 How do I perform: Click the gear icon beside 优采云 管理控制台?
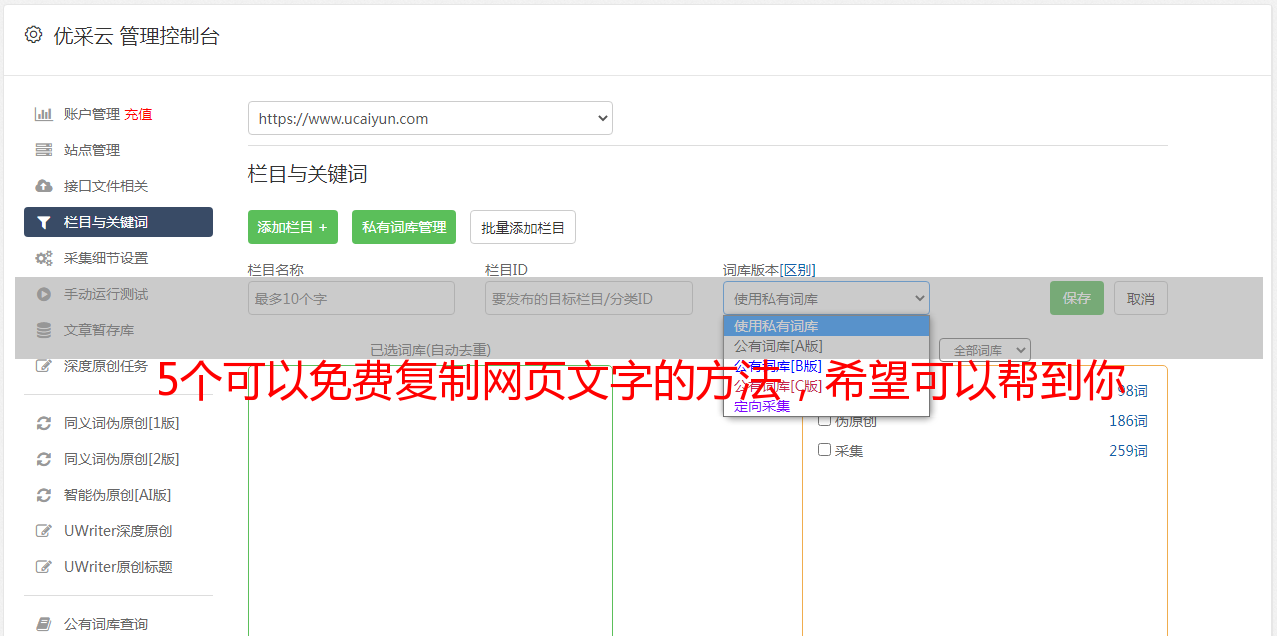pos(33,35)
